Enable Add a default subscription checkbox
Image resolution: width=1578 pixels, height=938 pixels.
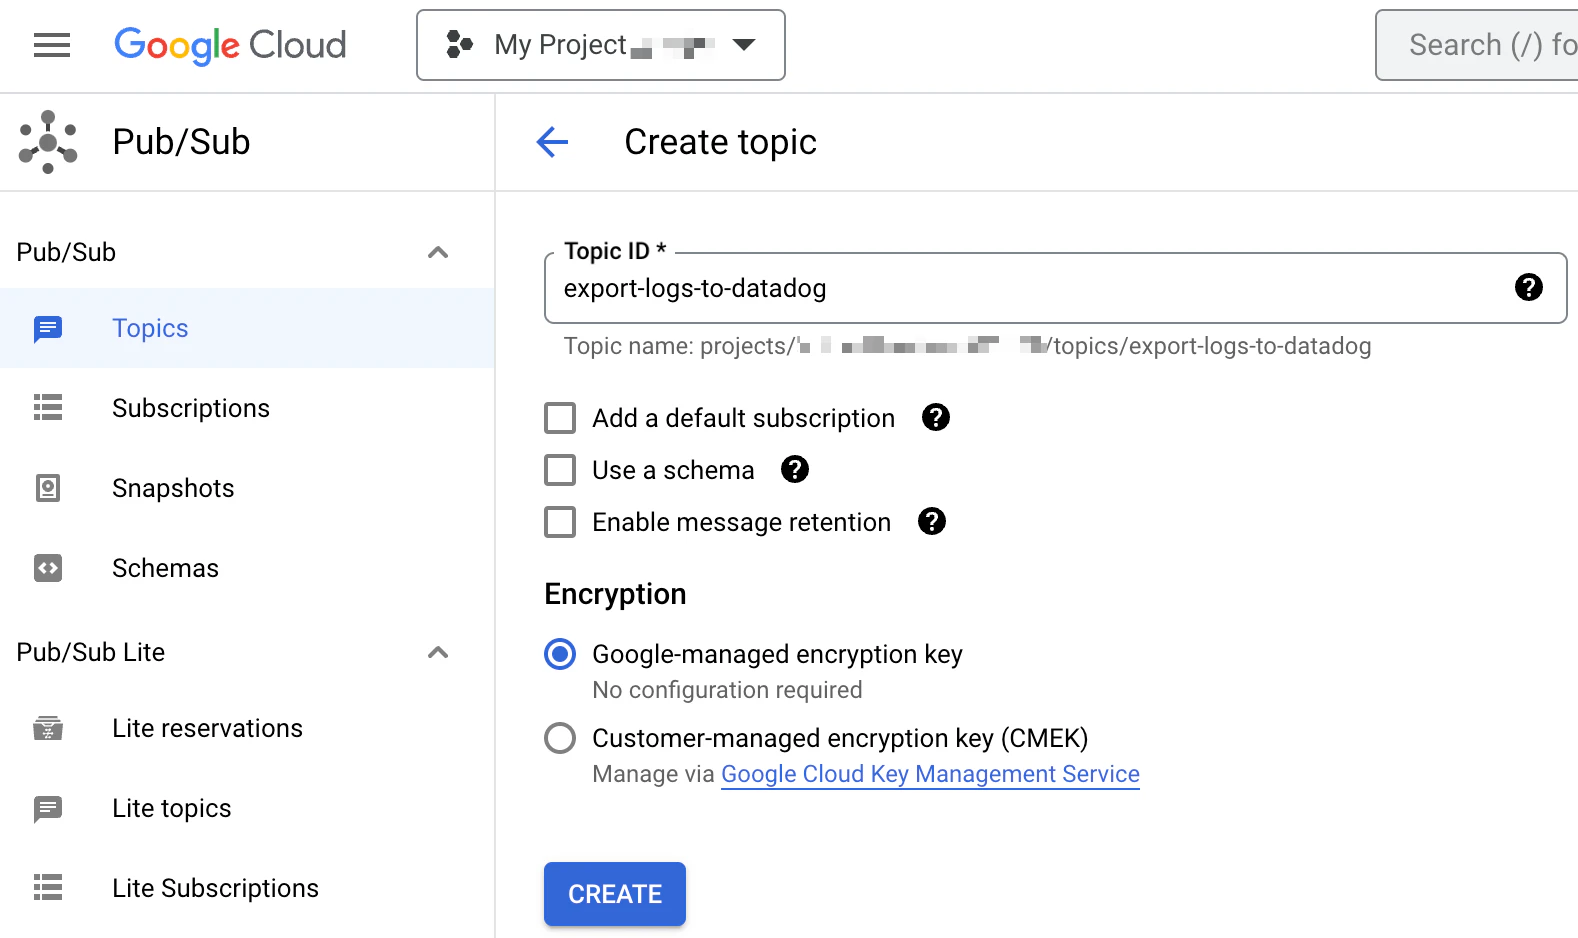coord(560,418)
